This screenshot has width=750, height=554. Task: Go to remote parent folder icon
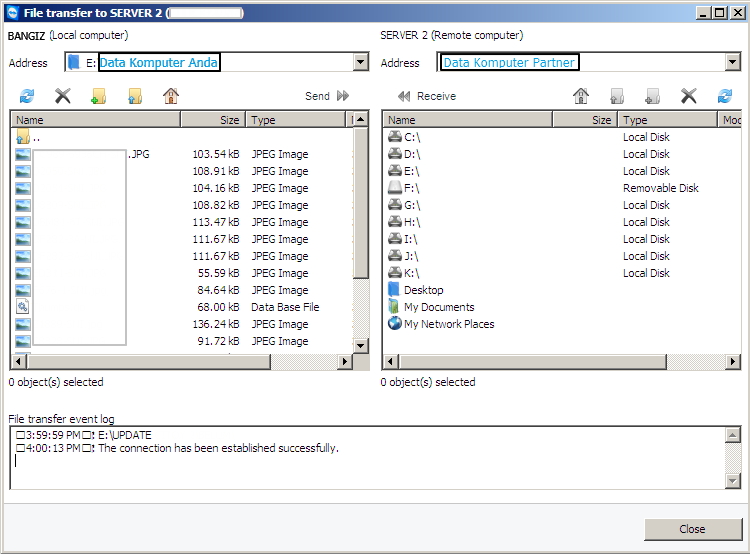tap(617, 96)
